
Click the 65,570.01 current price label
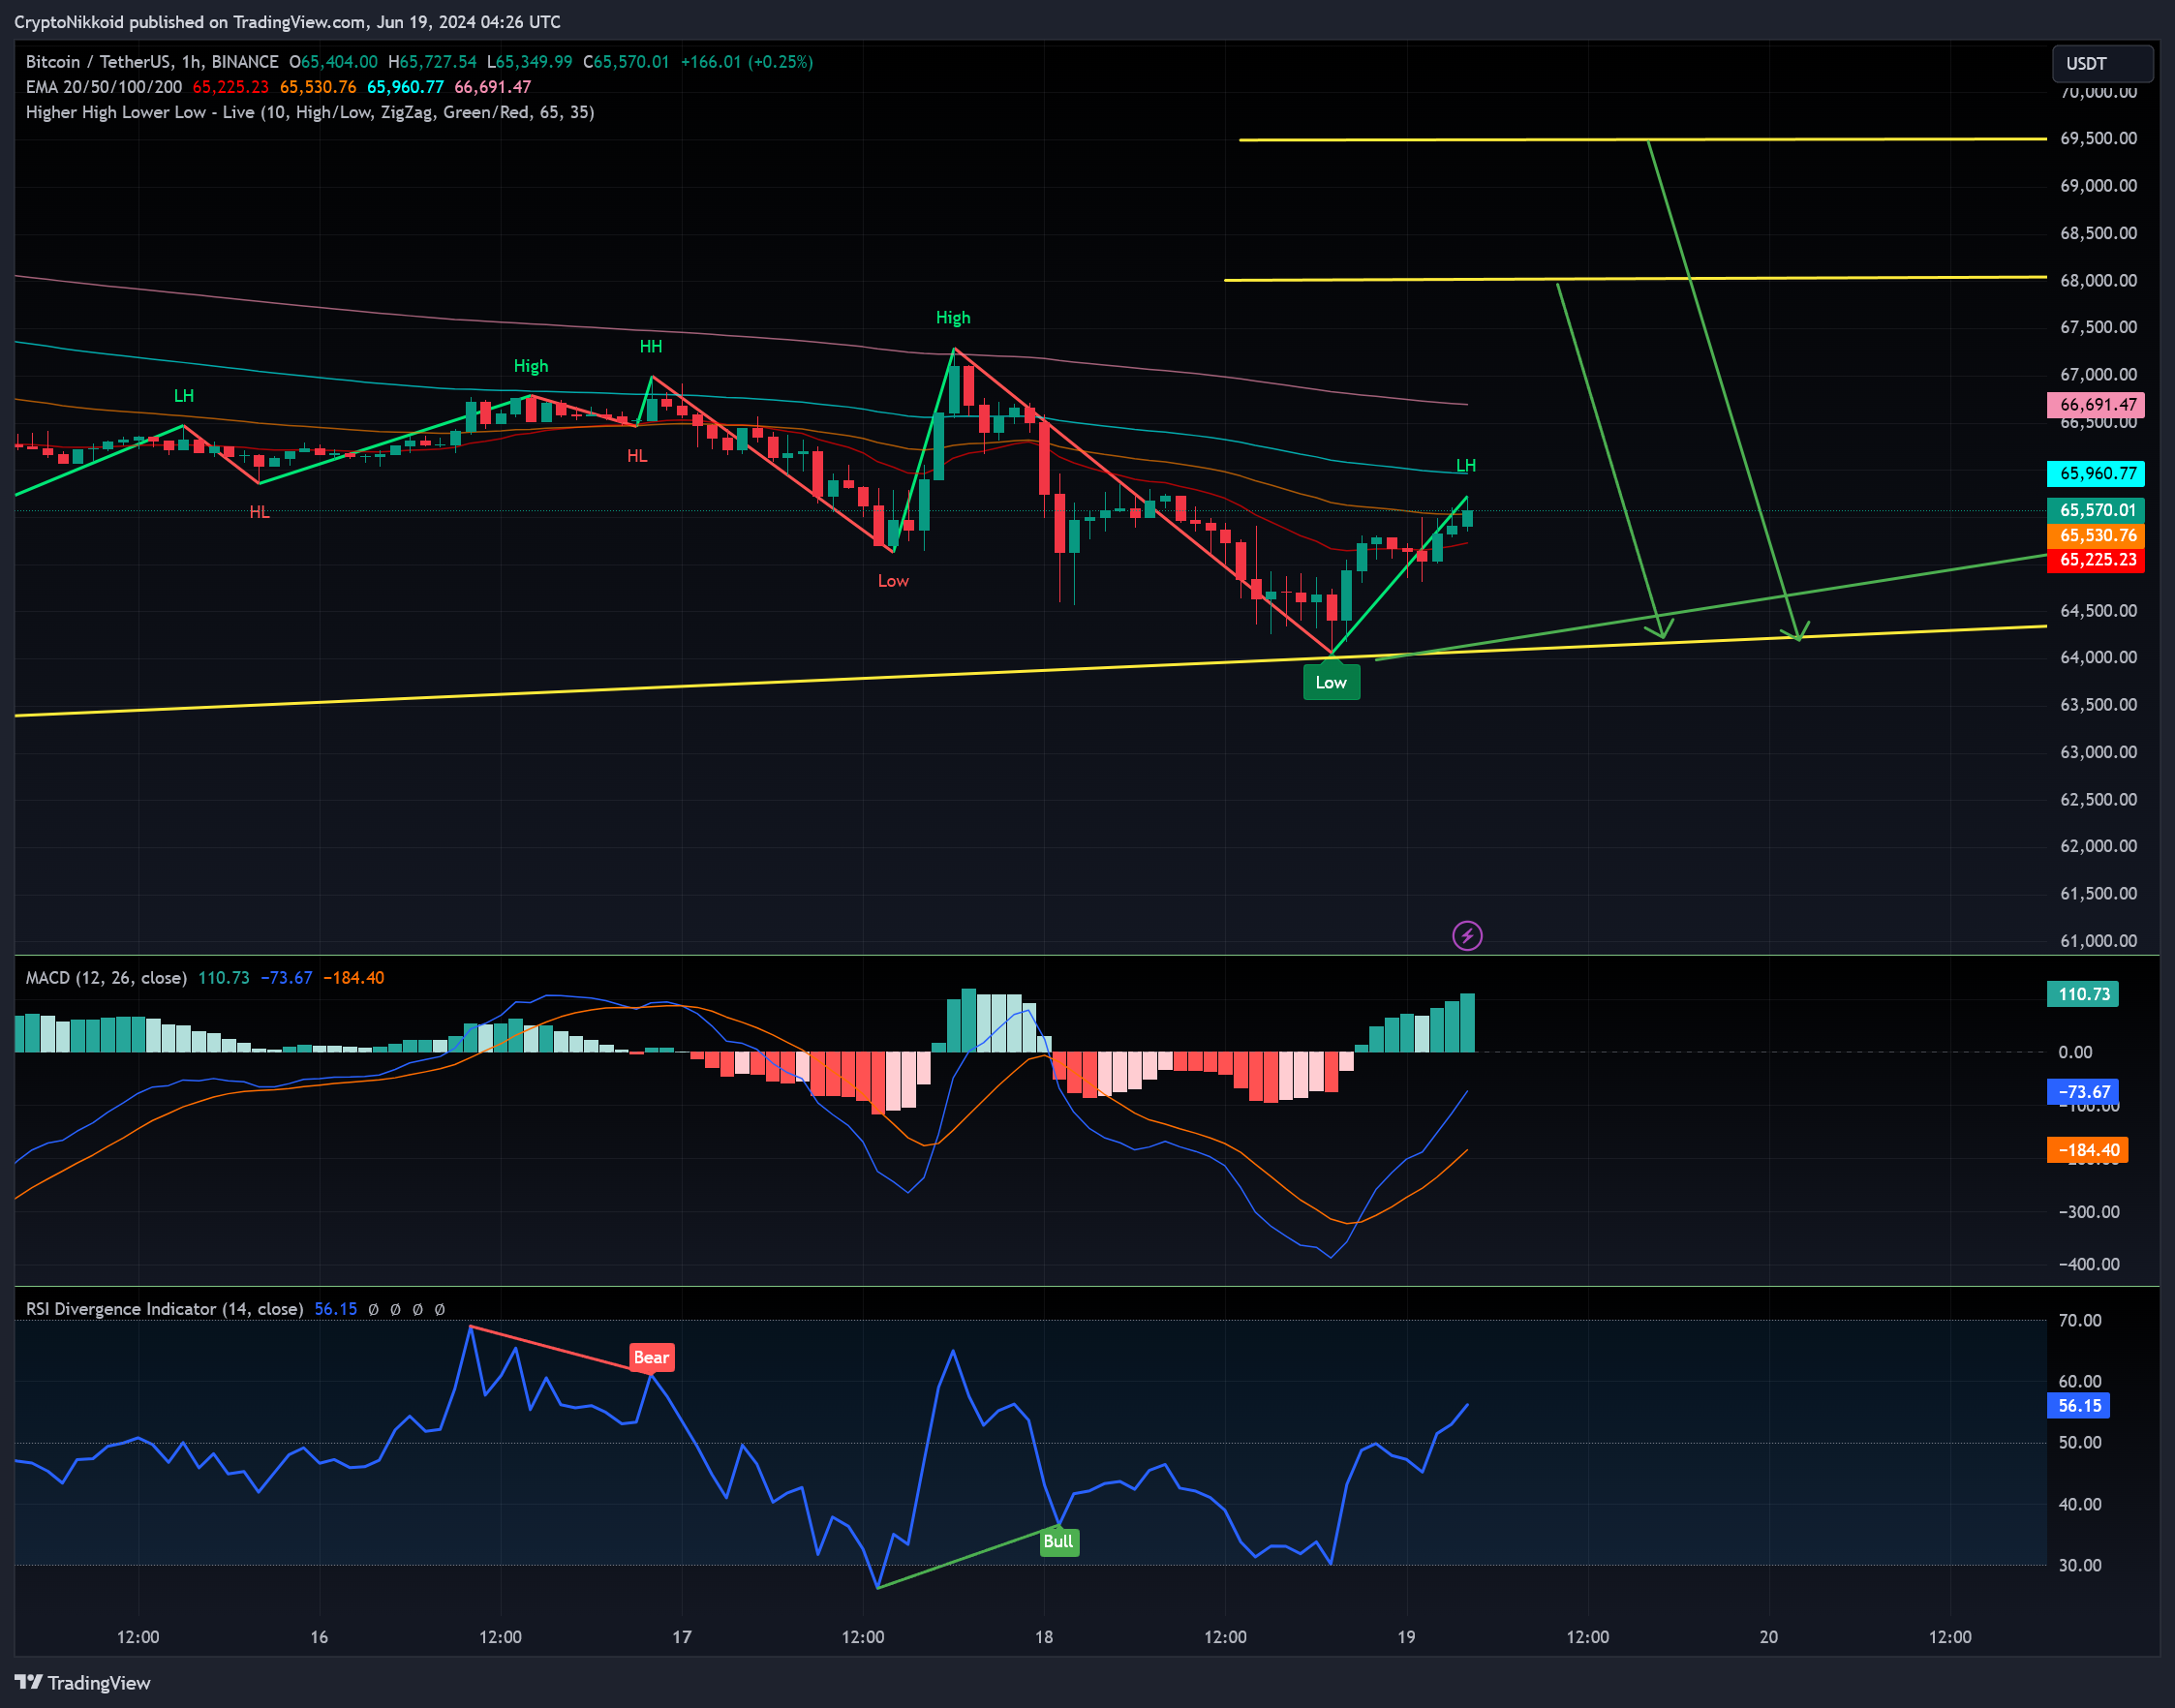(2096, 510)
